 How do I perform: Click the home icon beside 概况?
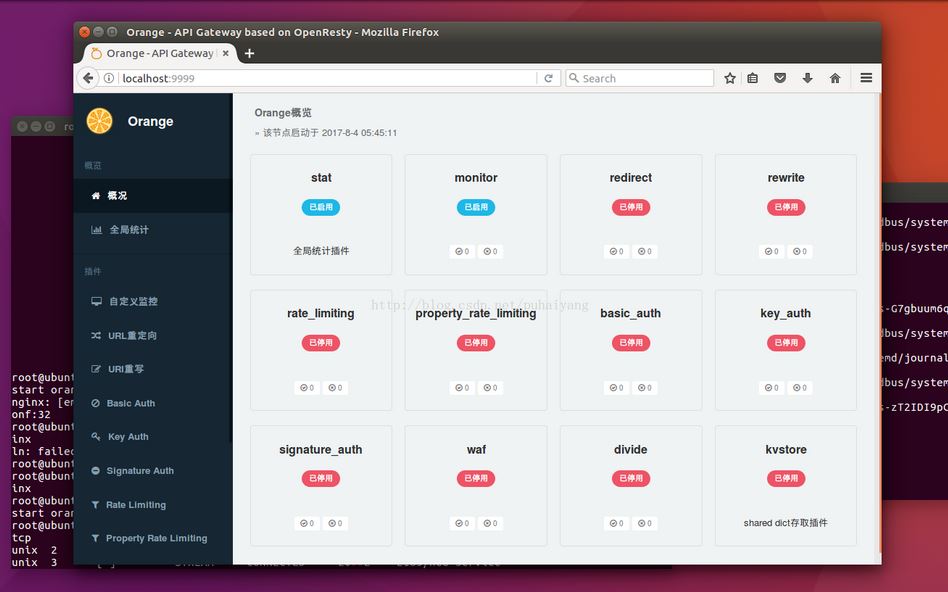[96, 195]
